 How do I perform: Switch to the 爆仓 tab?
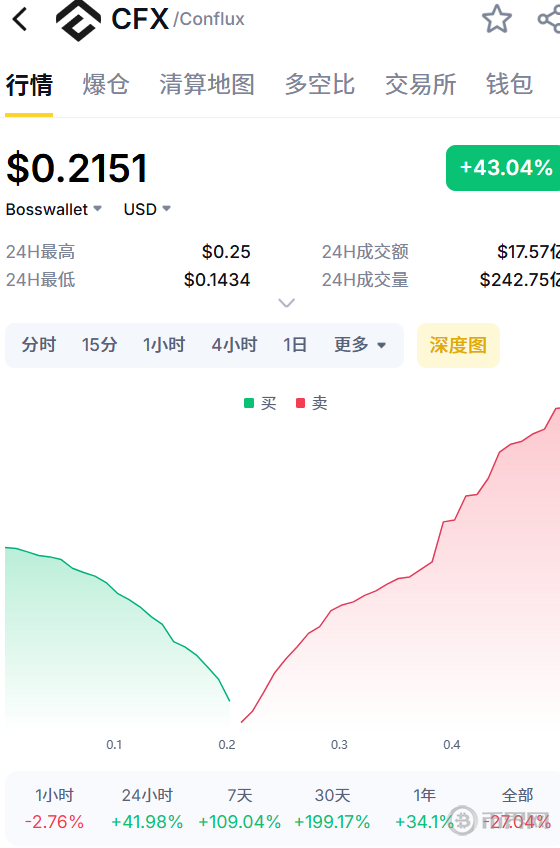(106, 84)
